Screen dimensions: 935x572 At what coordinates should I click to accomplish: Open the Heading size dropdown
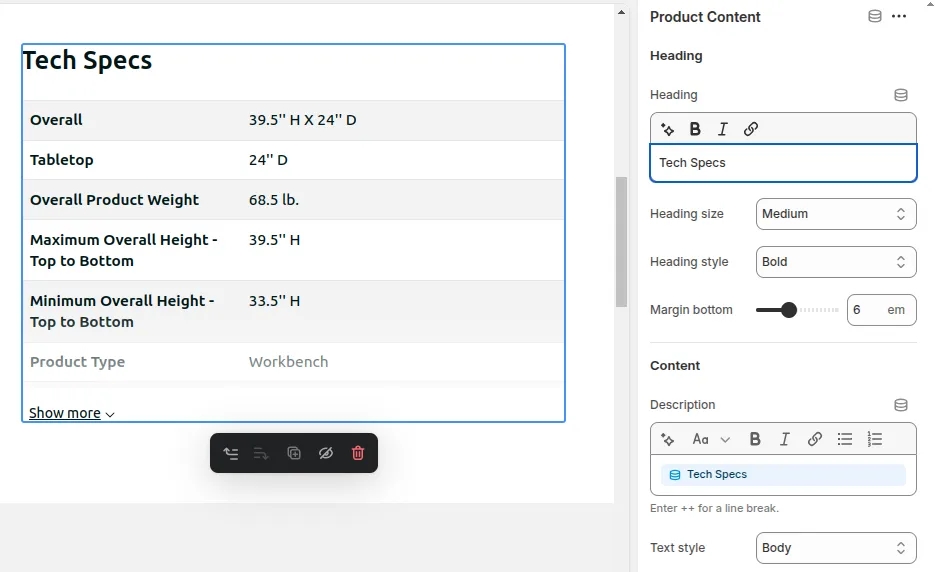click(835, 214)
